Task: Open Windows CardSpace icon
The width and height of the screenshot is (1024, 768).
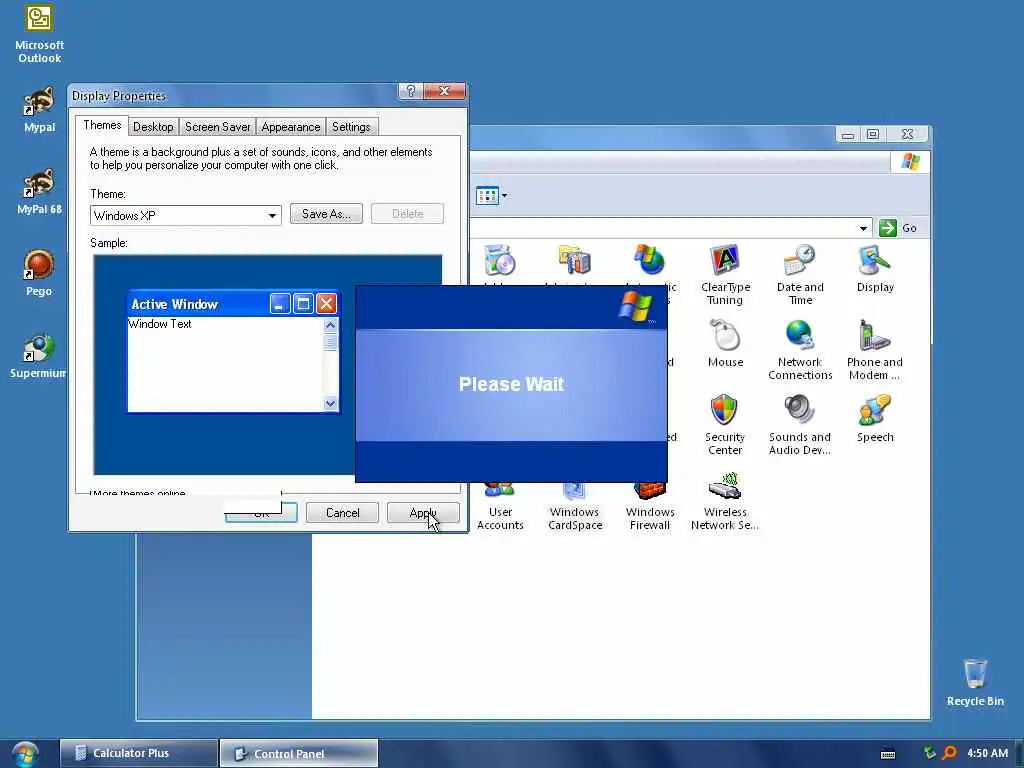Action: (575, 507)
